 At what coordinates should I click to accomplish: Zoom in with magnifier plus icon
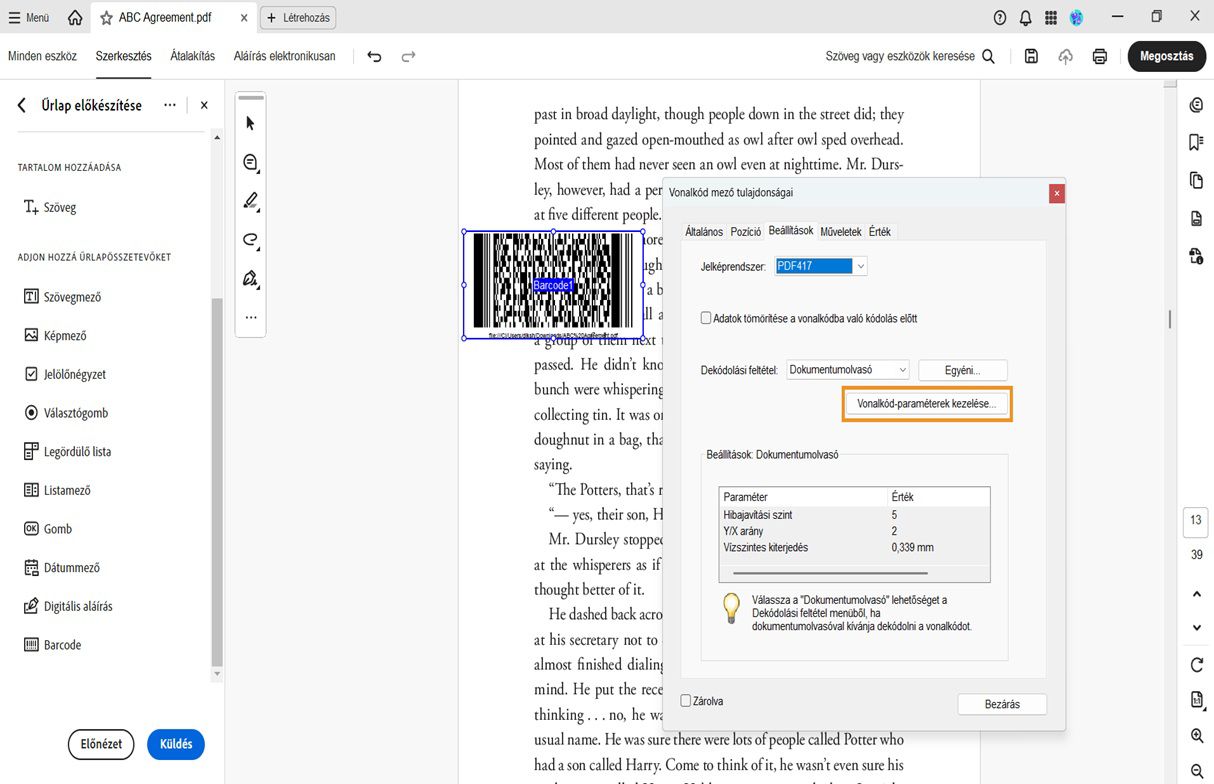[x=1197, y=736]
